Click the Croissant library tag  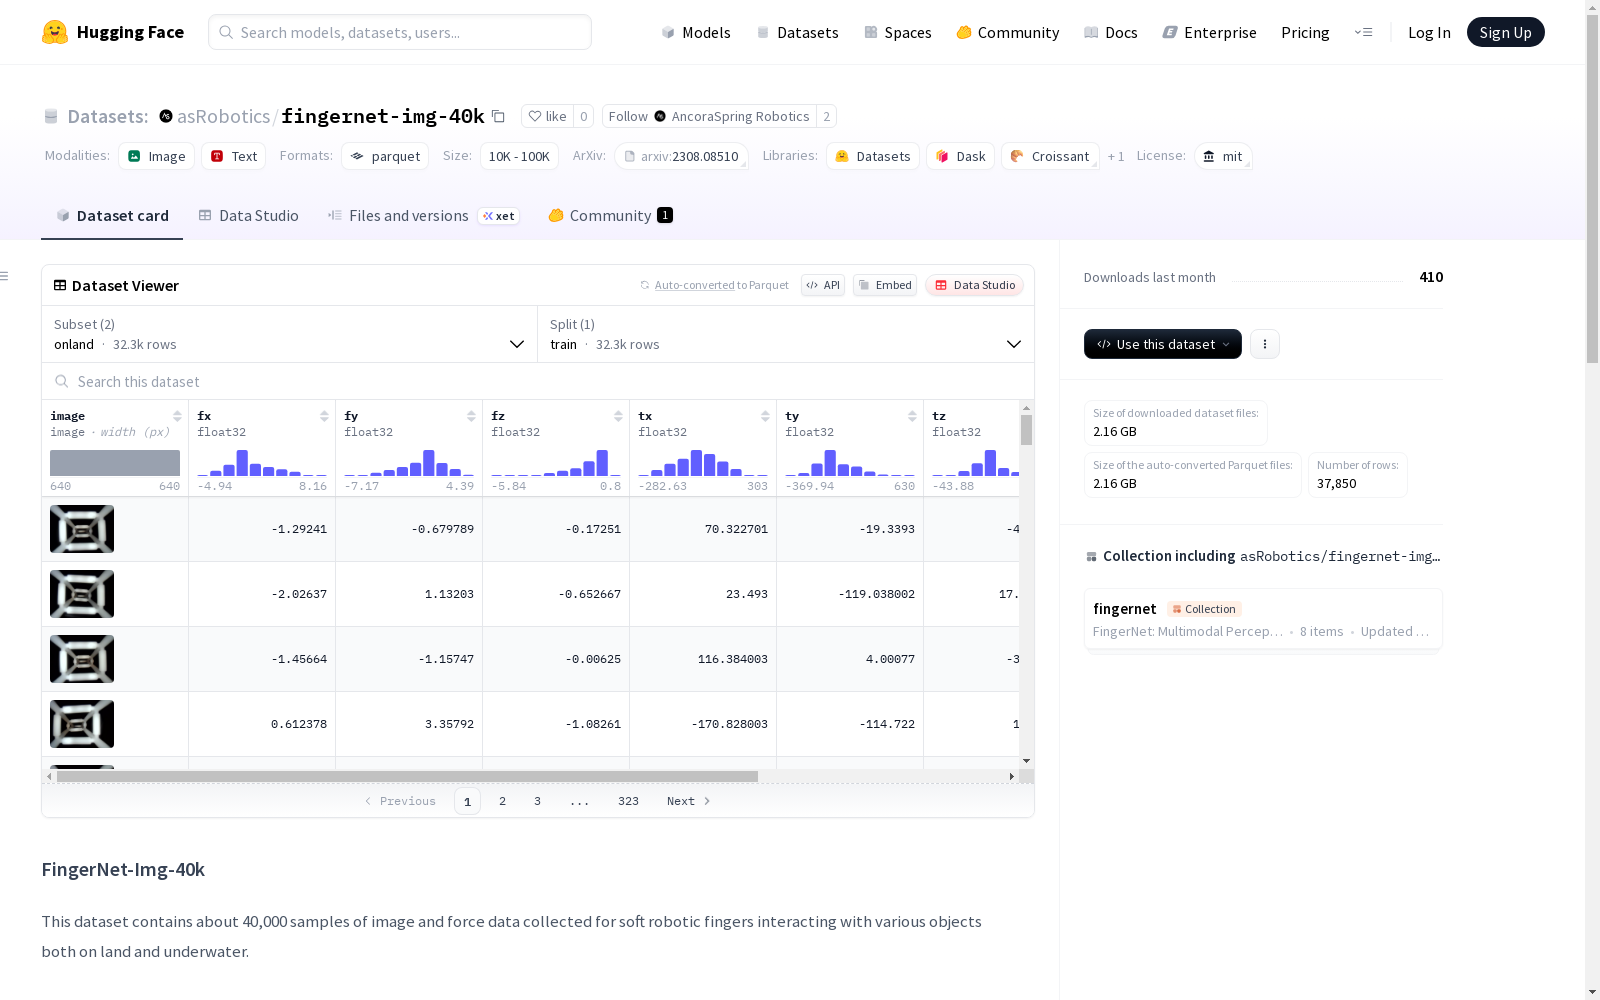click(1050, 157)
